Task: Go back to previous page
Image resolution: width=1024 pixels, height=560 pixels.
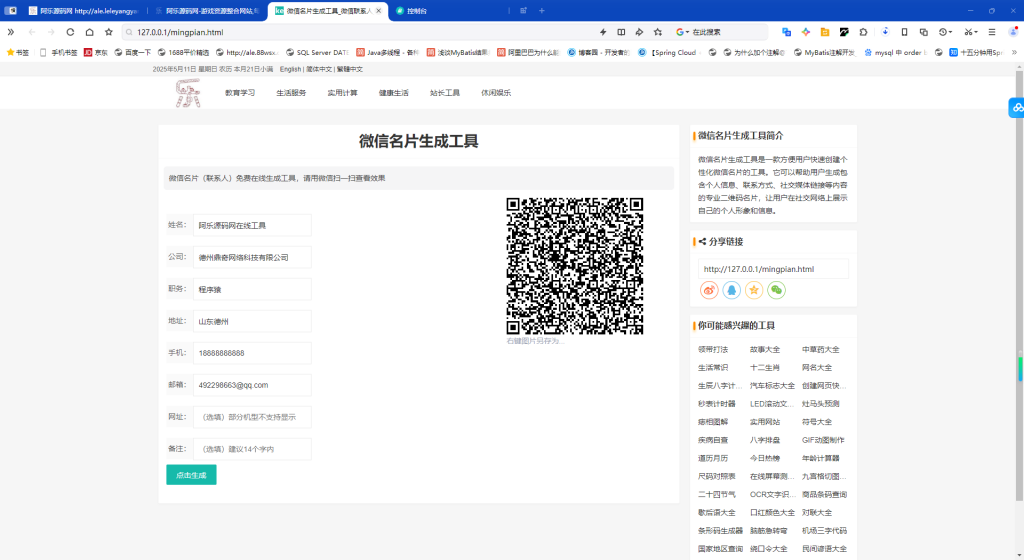Action: coord(31,32)
